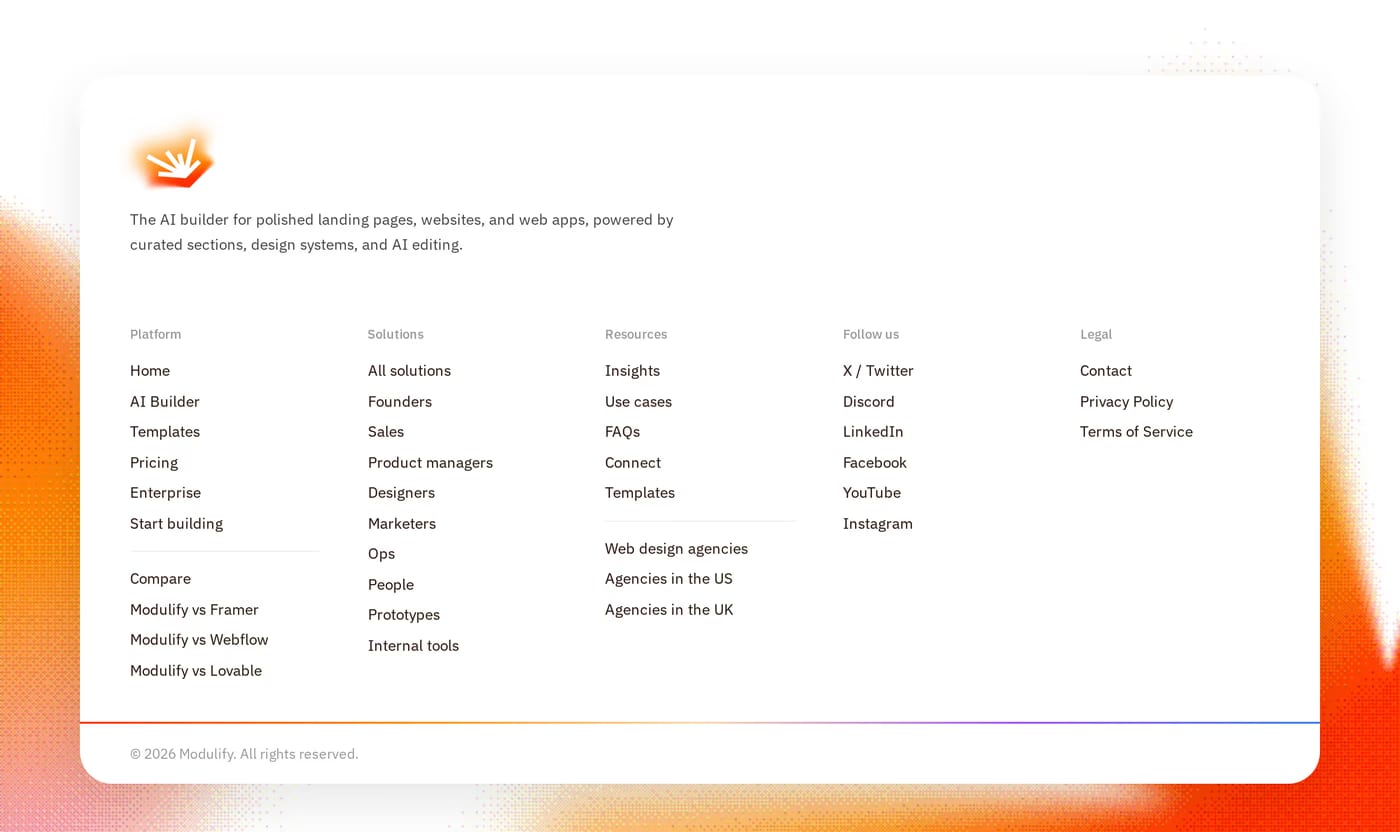Open the Sales solutions link
This screenshot has width=1400, height=832.
[x=386, y=432]
